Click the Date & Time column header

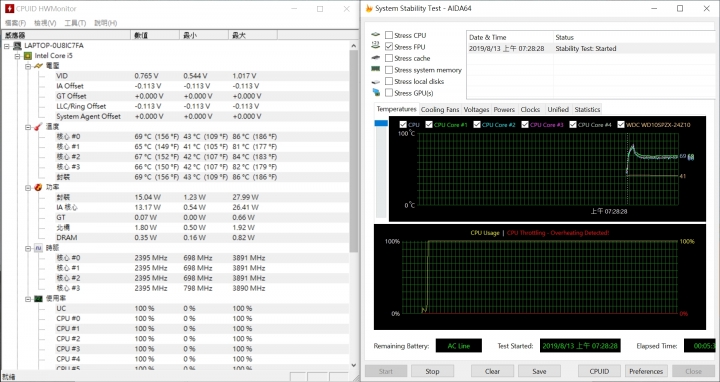(510, 37)
